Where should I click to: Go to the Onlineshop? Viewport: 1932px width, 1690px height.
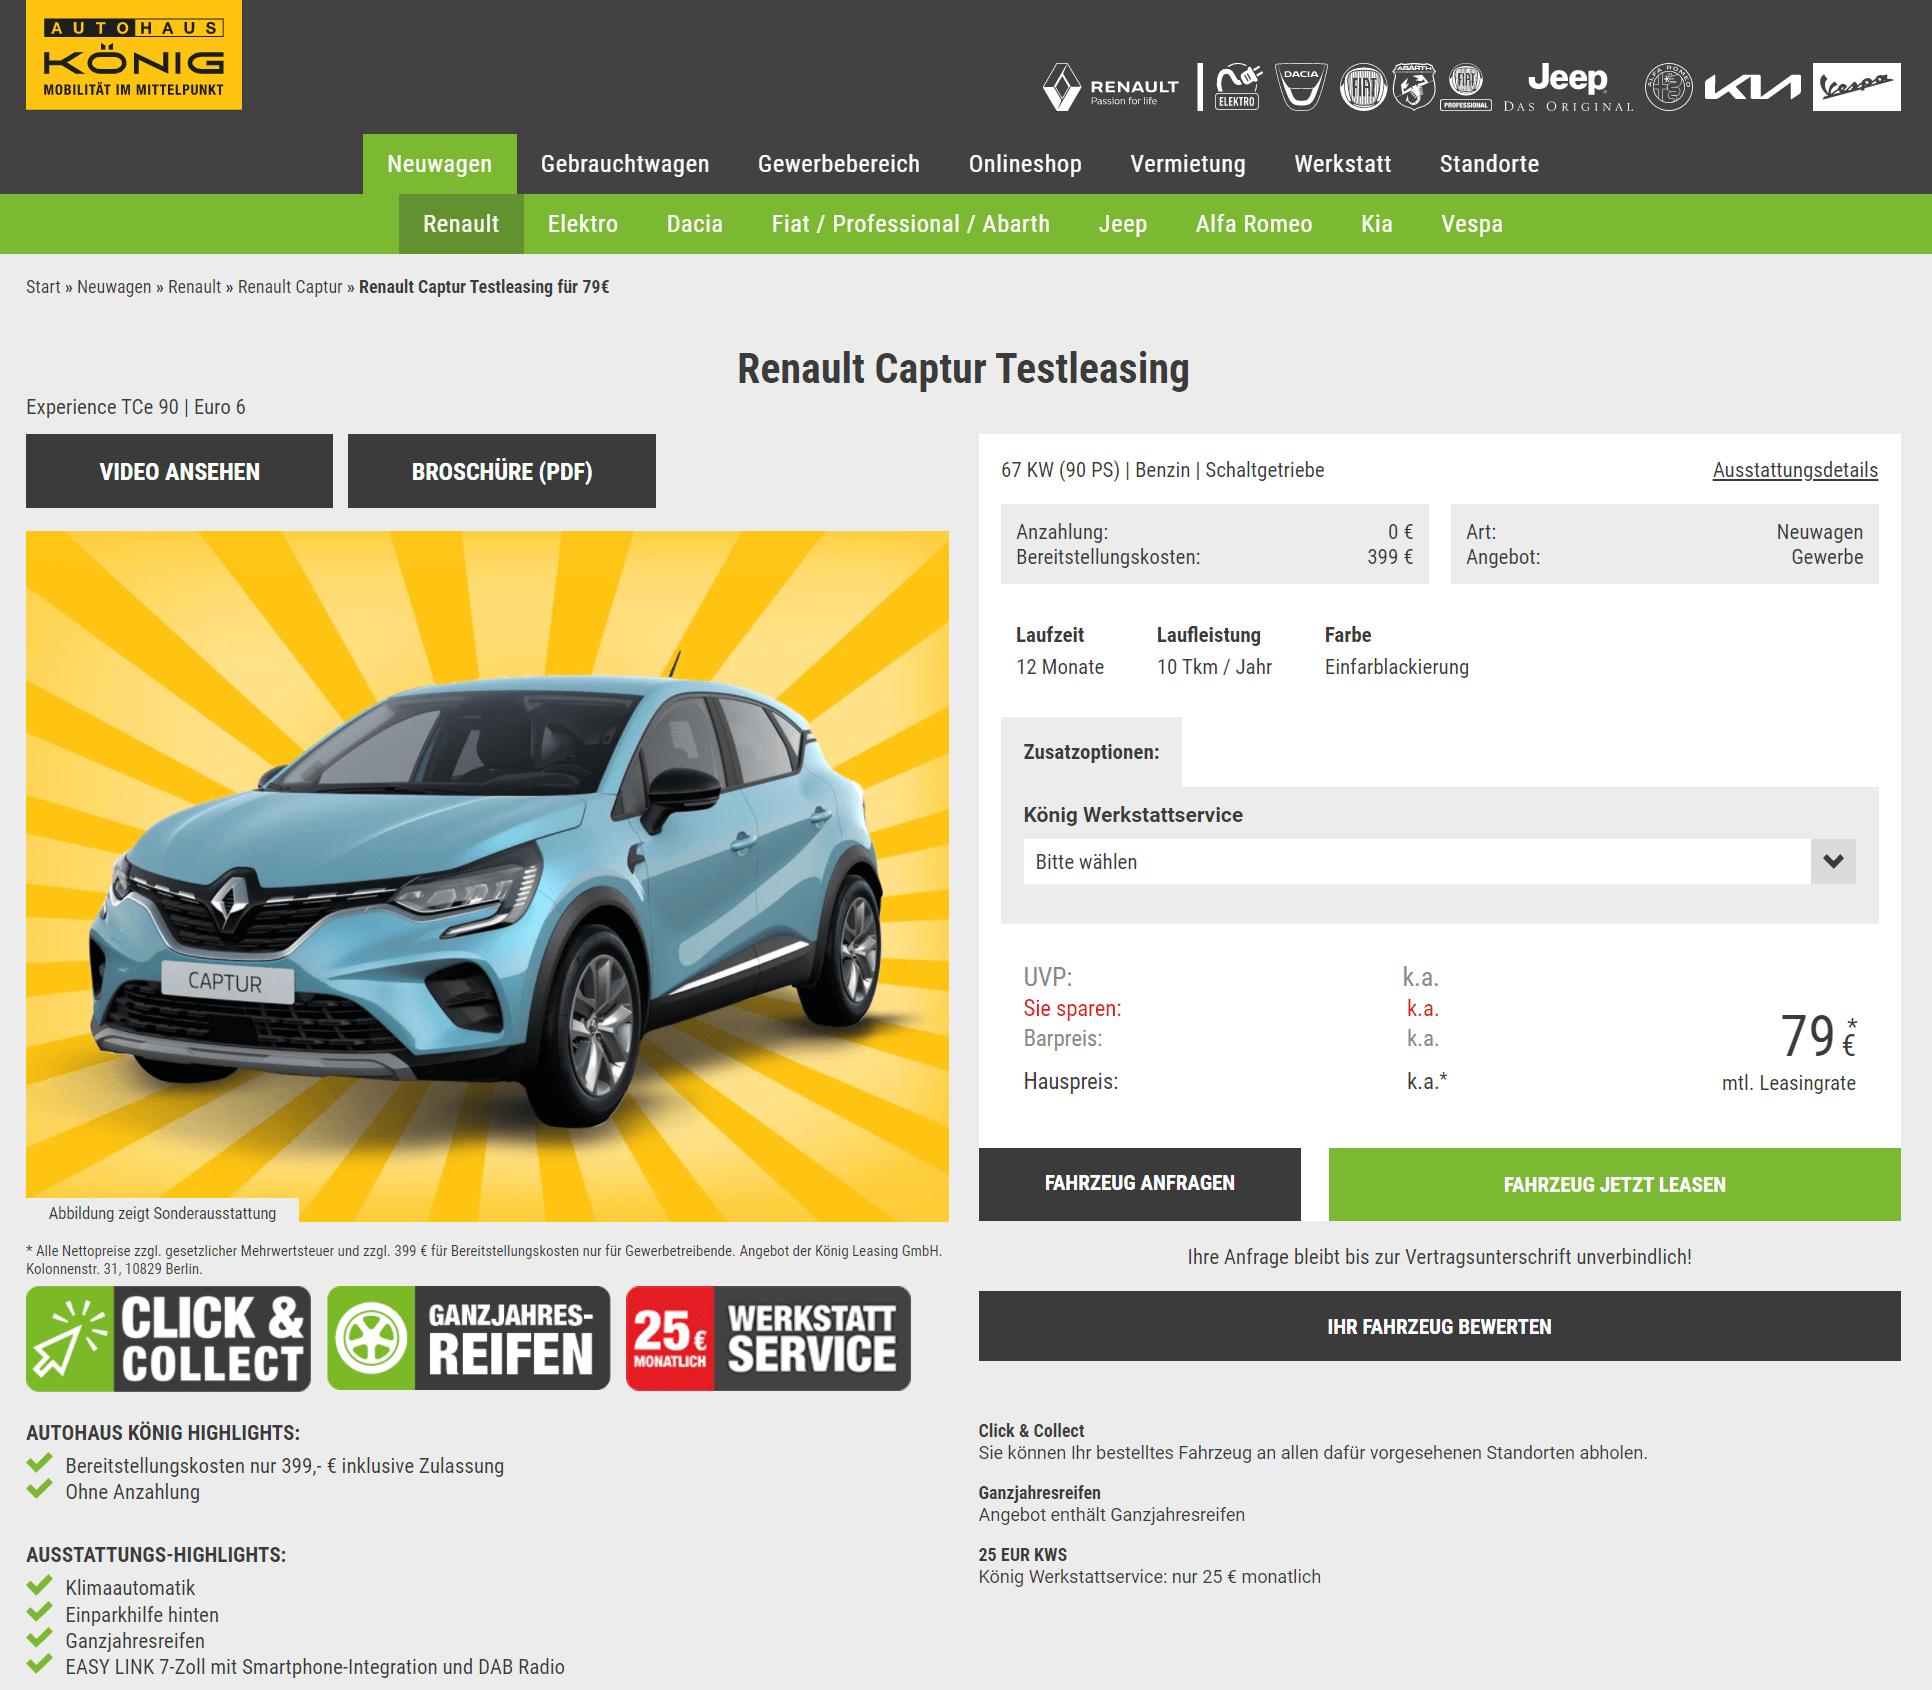pyautogui.click(x=1025, y=164)
